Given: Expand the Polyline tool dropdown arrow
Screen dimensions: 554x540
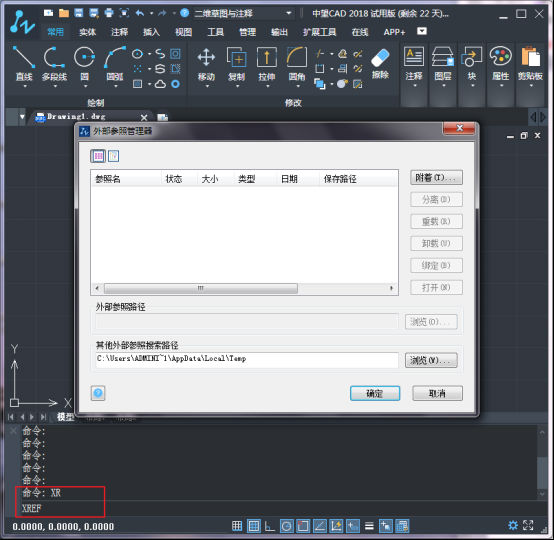Looking at the screenshot, I should pyautogui.click(x=55, y=86).
